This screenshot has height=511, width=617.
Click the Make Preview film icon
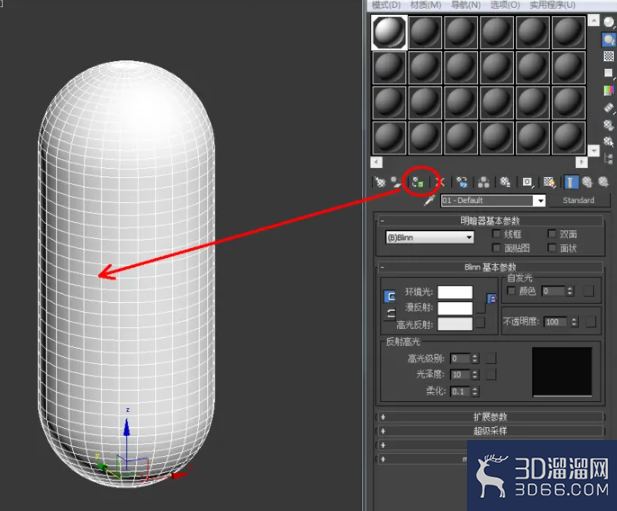coord(609,108)
